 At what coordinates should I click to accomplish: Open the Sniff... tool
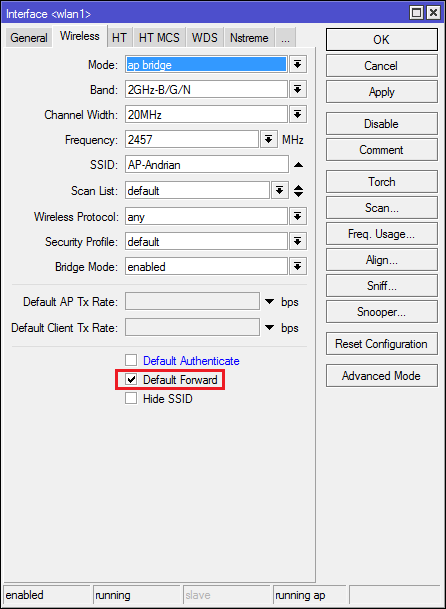coord(382,286)
